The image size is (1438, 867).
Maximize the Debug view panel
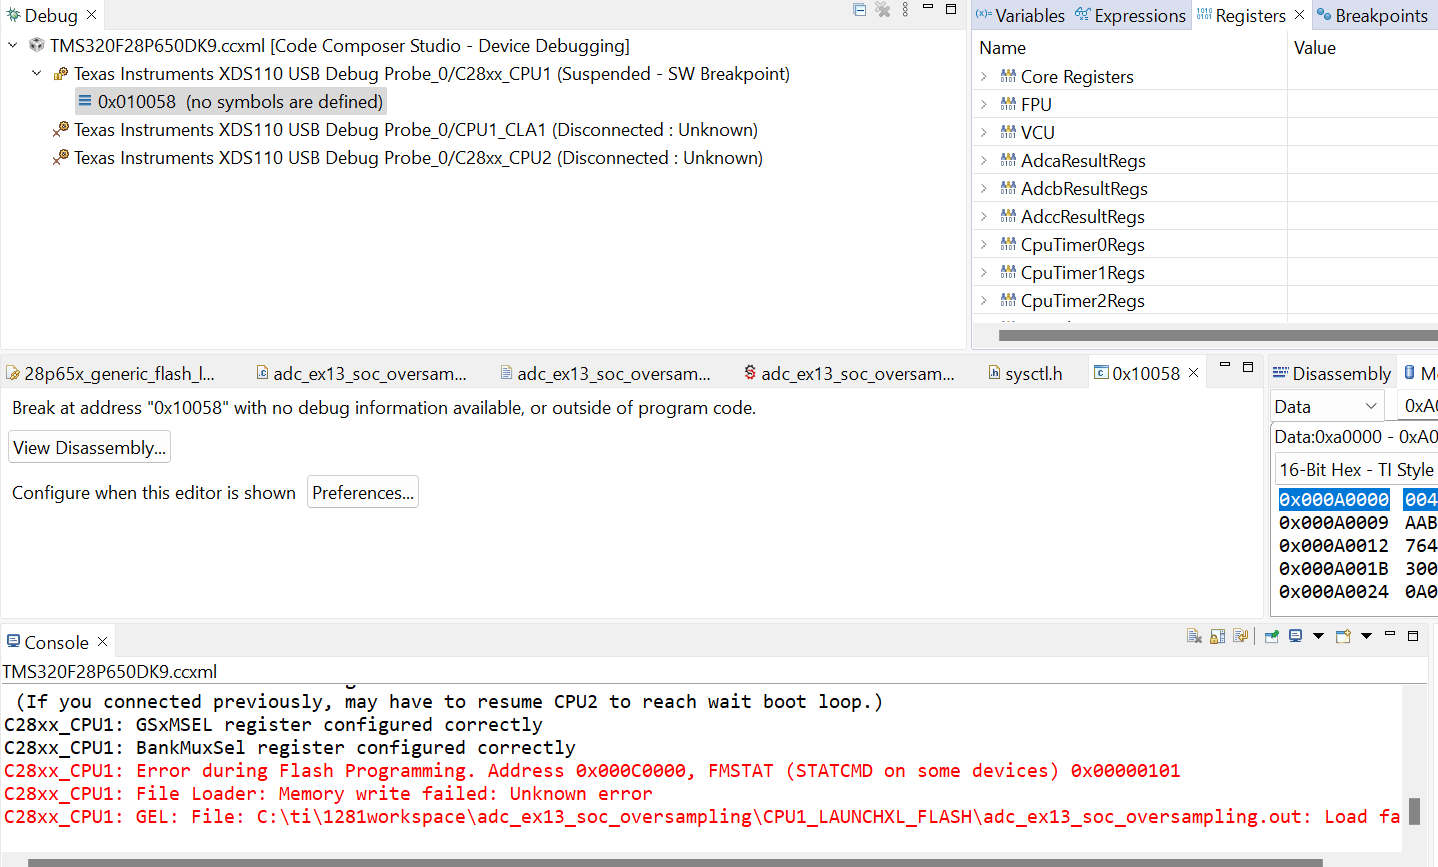click(x=951, y=8)
